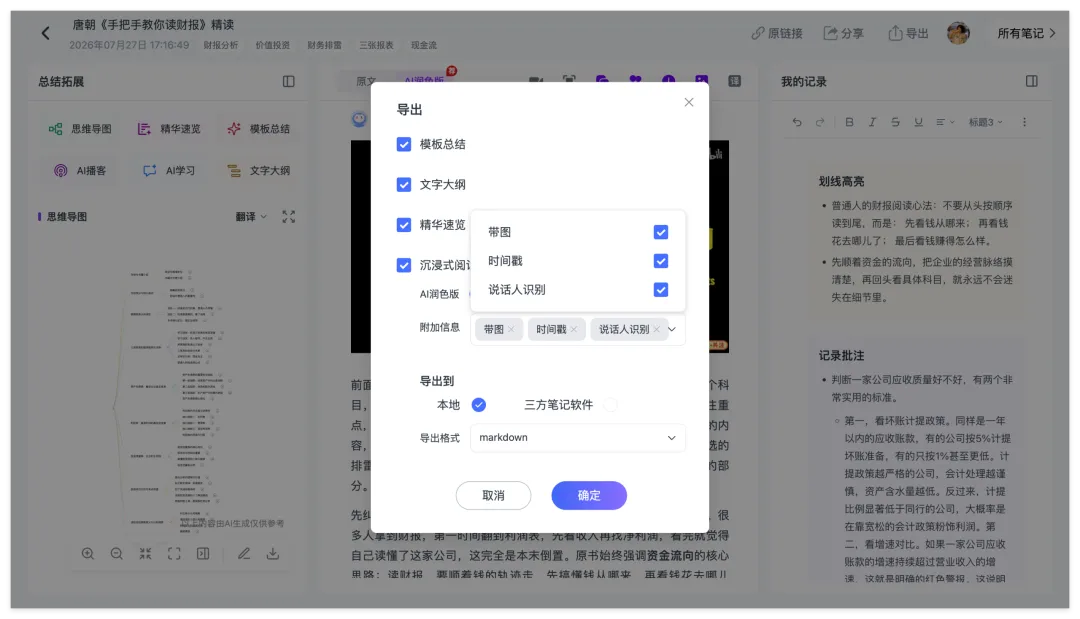Image resolution: width=1080 pixels, height=619 pixels.
Task: Toggle mind map fullscreen frame icon
Action: (x=174, y=554)
